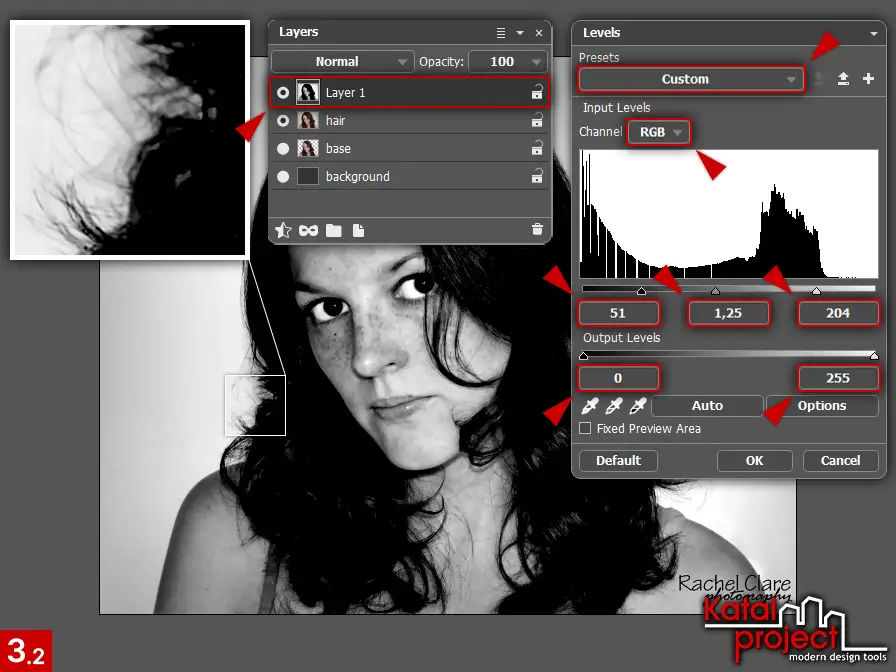
Task: Click the Auto button in Levels
Action: point(707,405)
